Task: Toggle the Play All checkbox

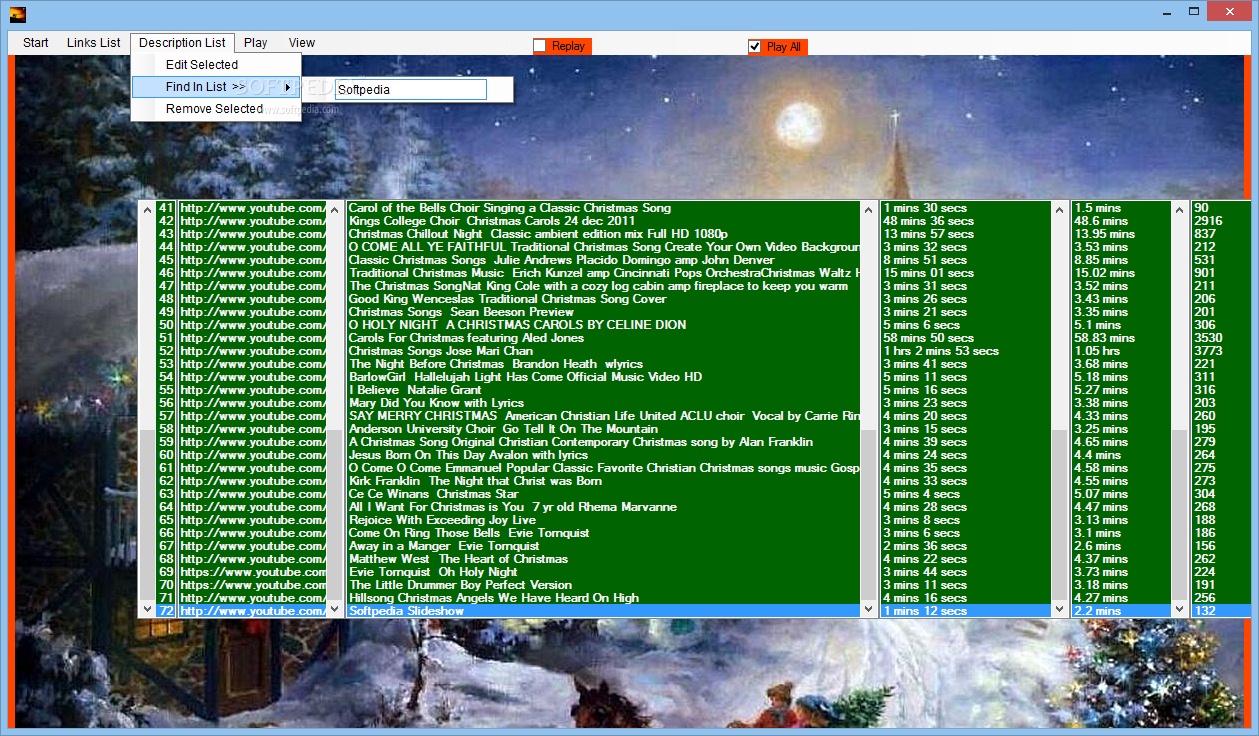Action: point(755,47)
